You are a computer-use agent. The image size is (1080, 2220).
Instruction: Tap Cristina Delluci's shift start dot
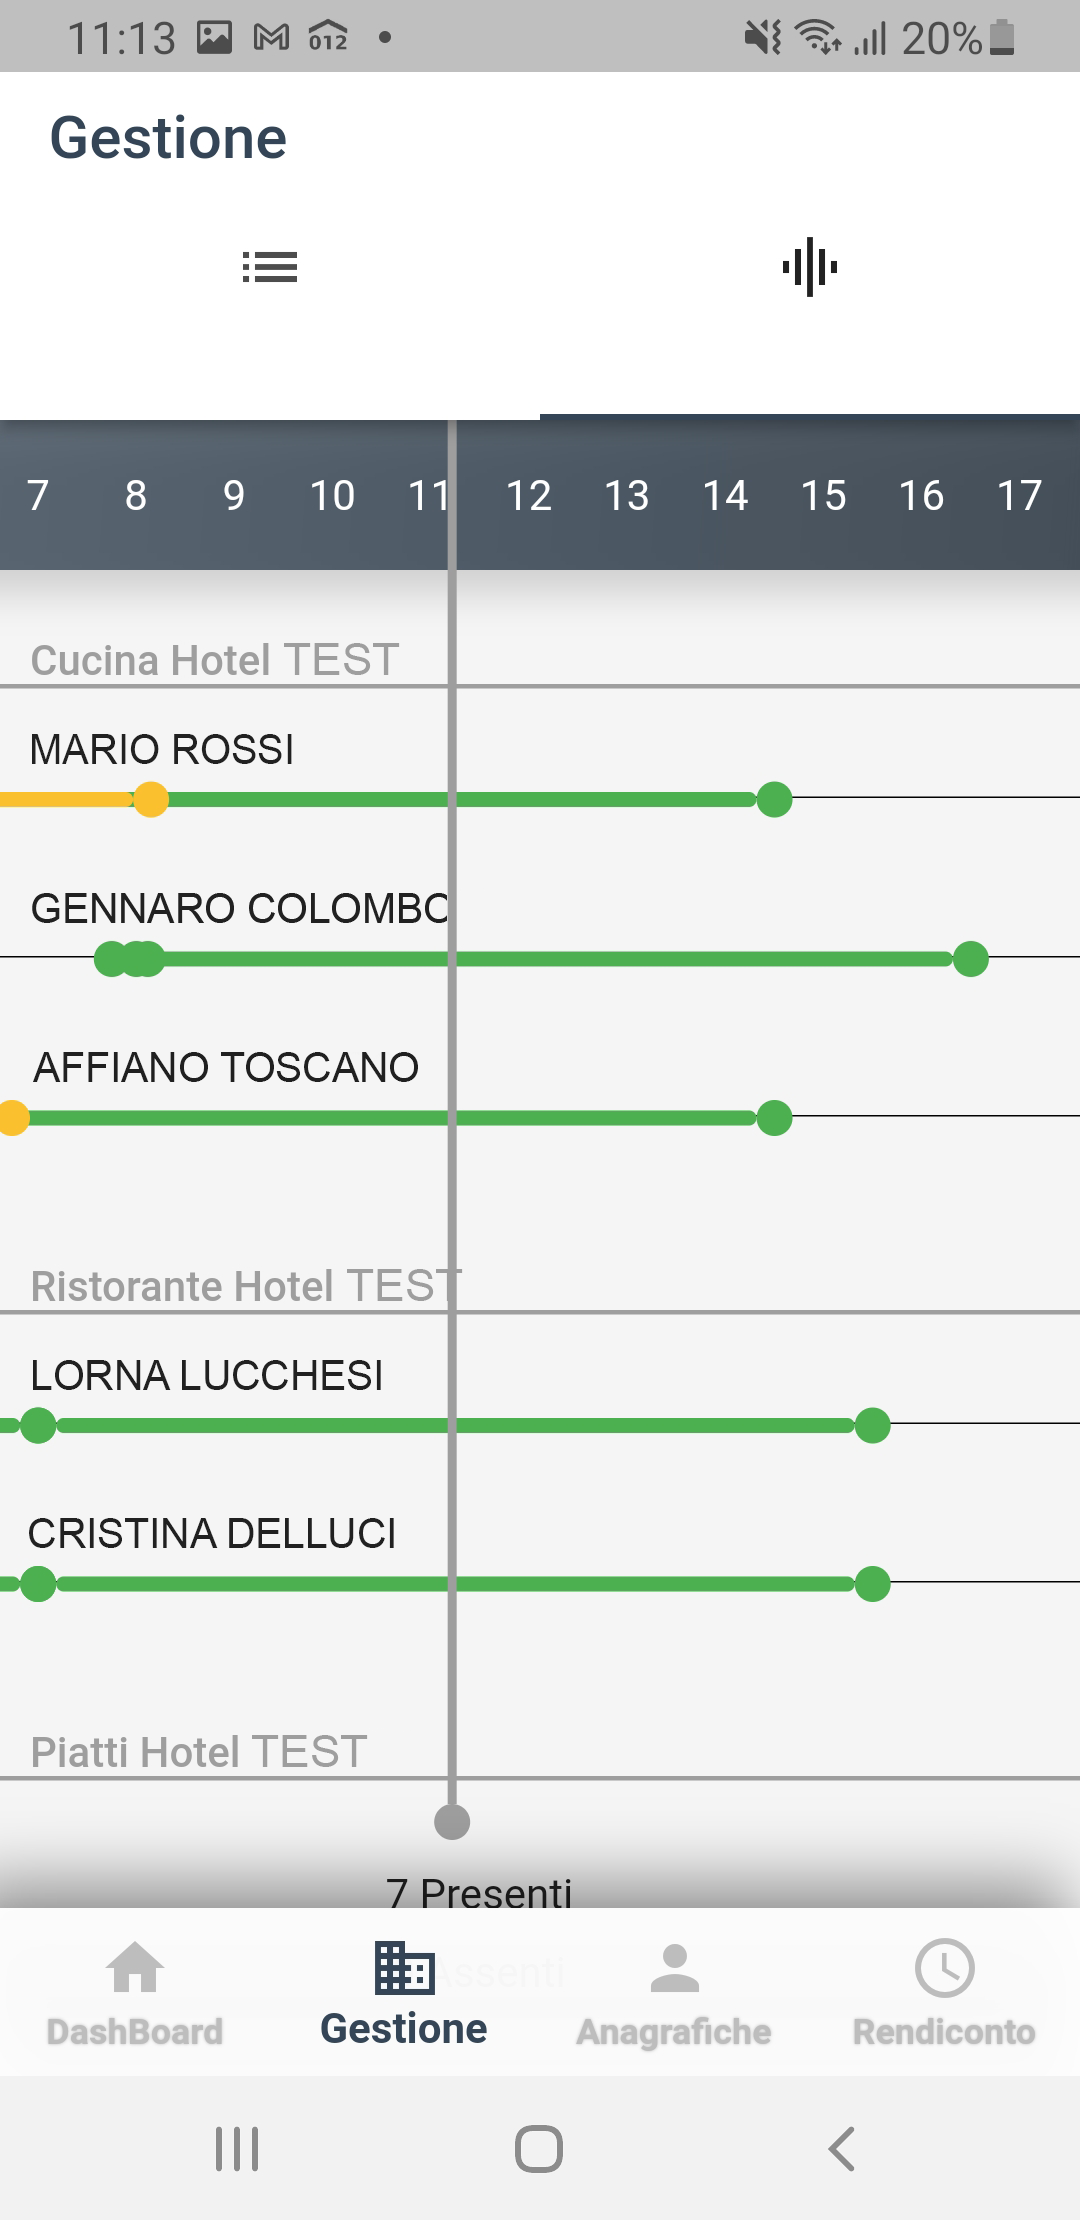tap(38, 1584)
